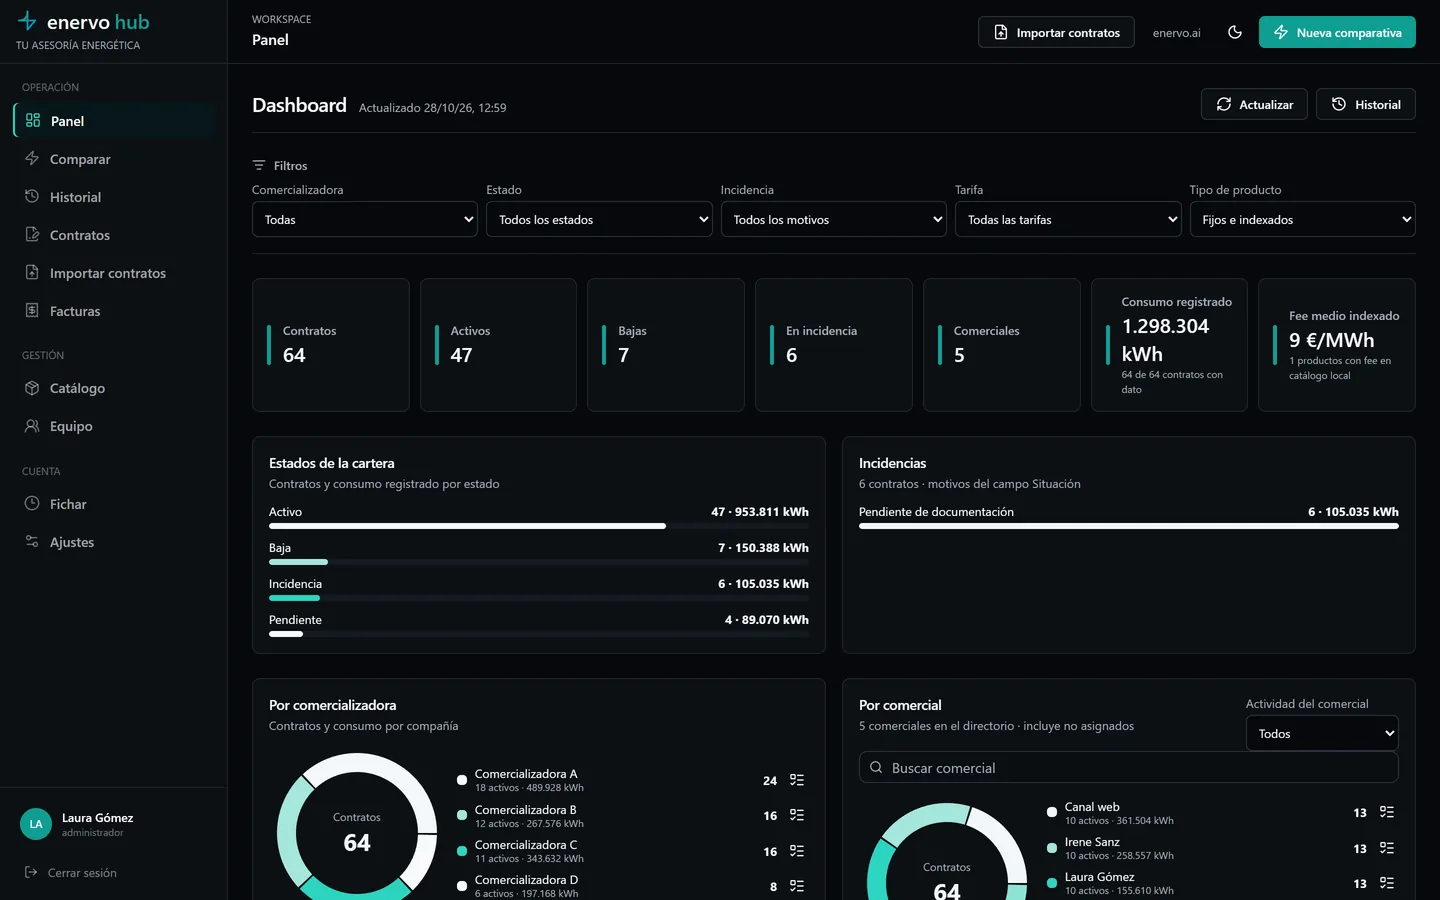Open the Comercializadora dropdown

tap(365, 219)
